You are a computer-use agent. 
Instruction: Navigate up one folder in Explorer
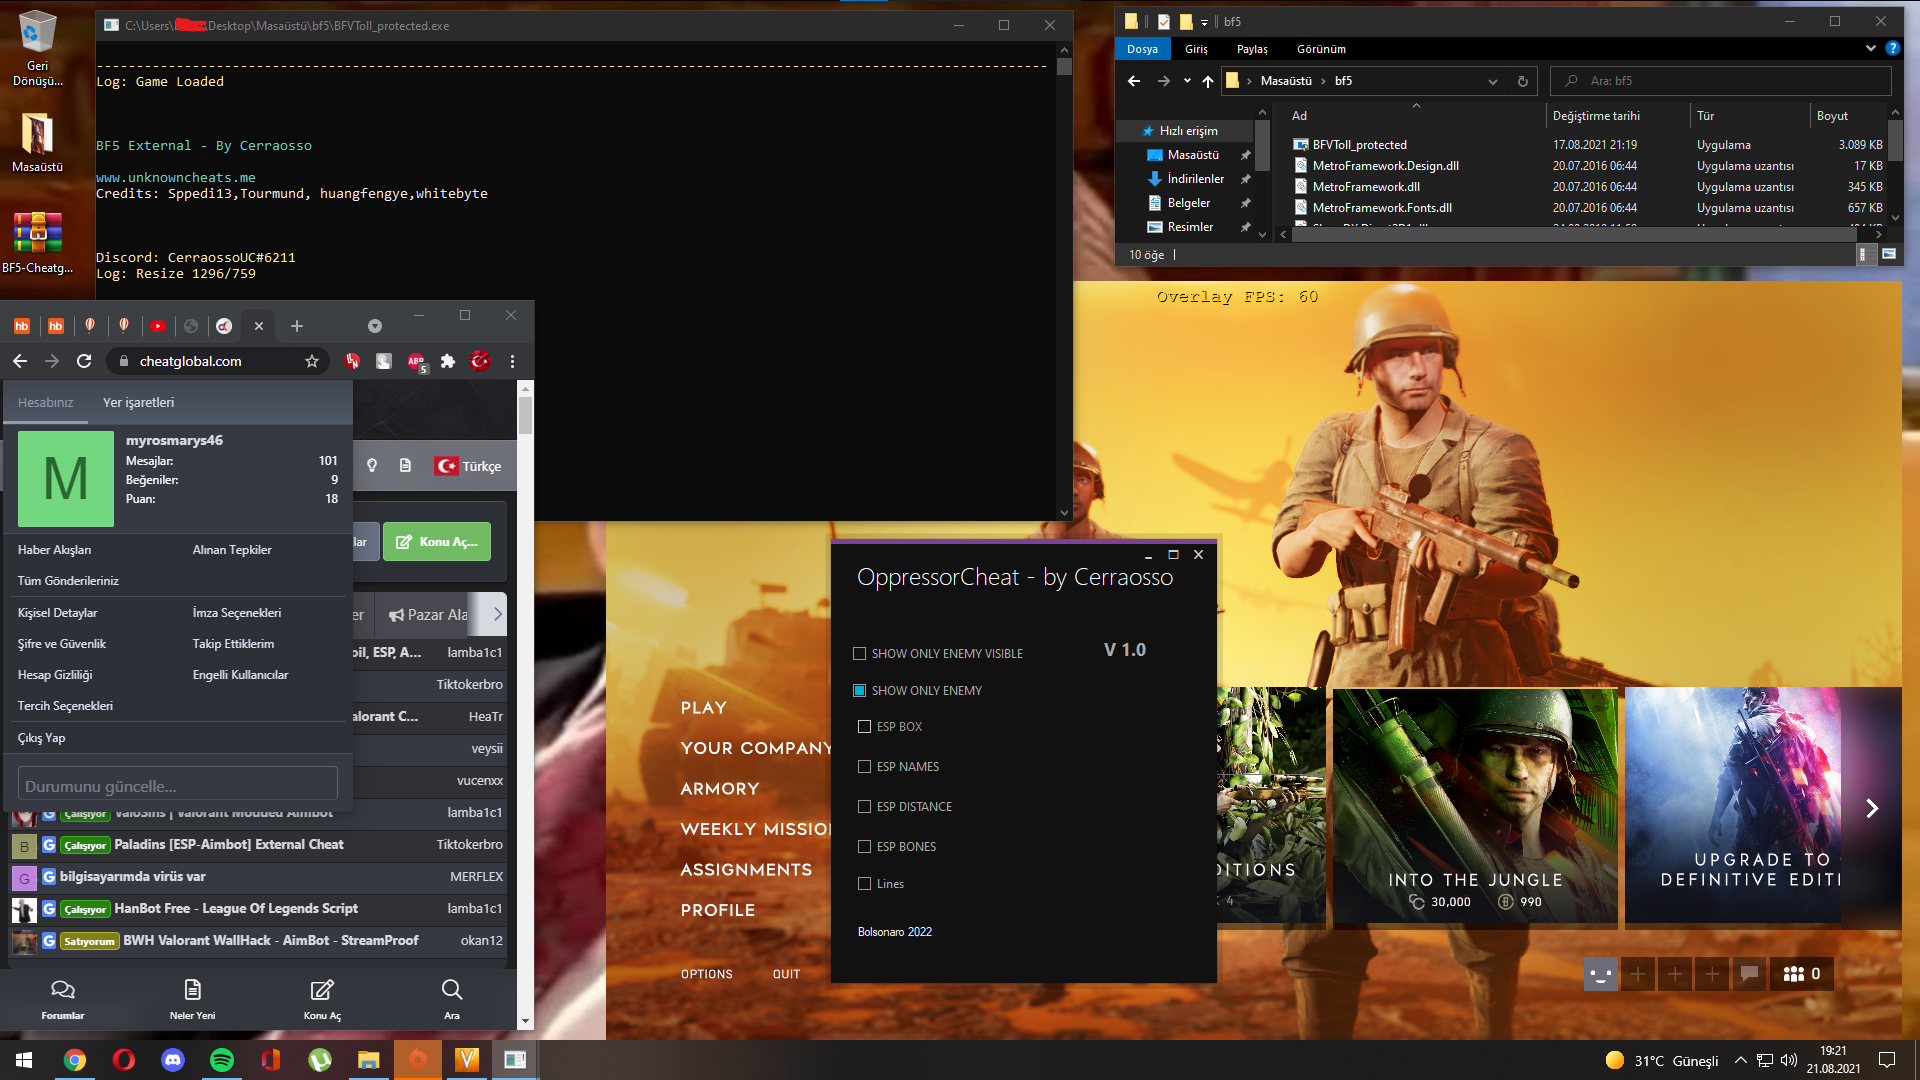coord(1208,81)
